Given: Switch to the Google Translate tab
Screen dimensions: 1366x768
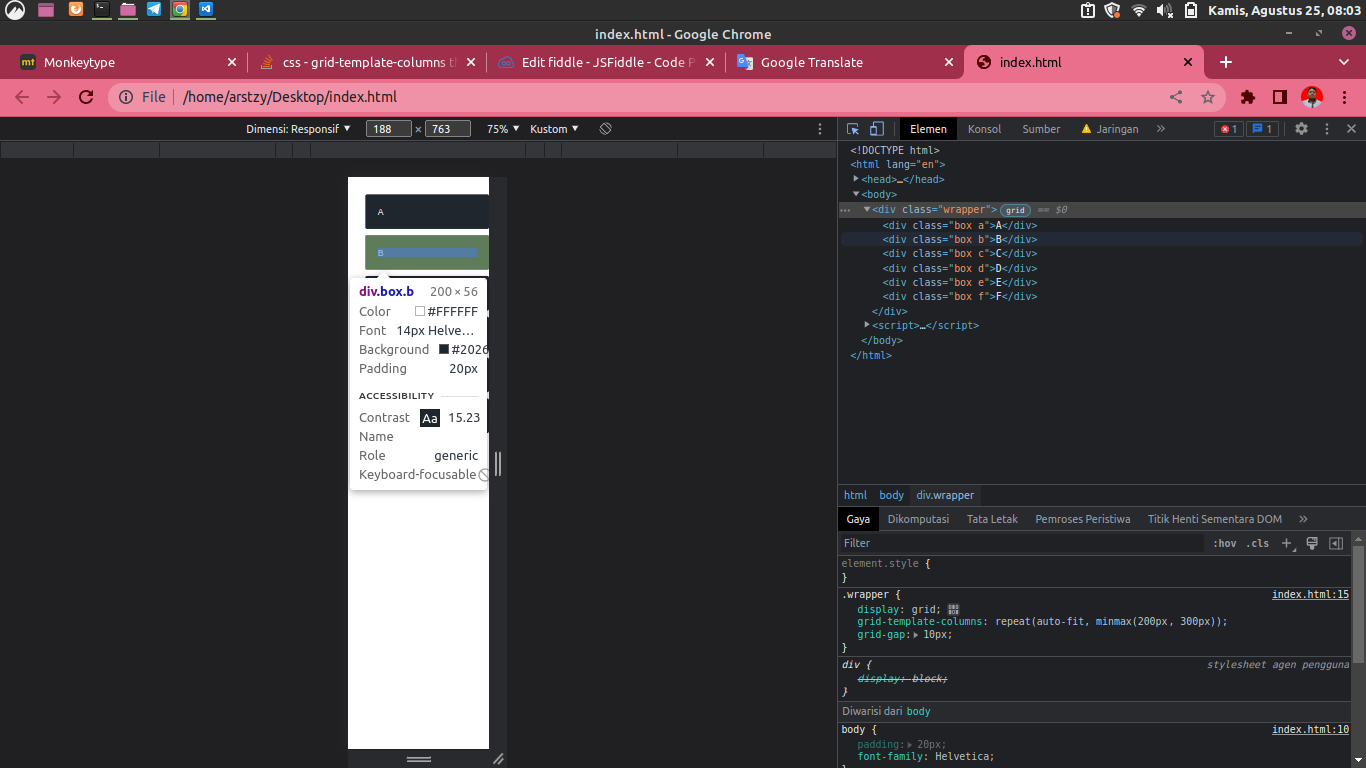Looking at the screenshot, I should point(843,62).
